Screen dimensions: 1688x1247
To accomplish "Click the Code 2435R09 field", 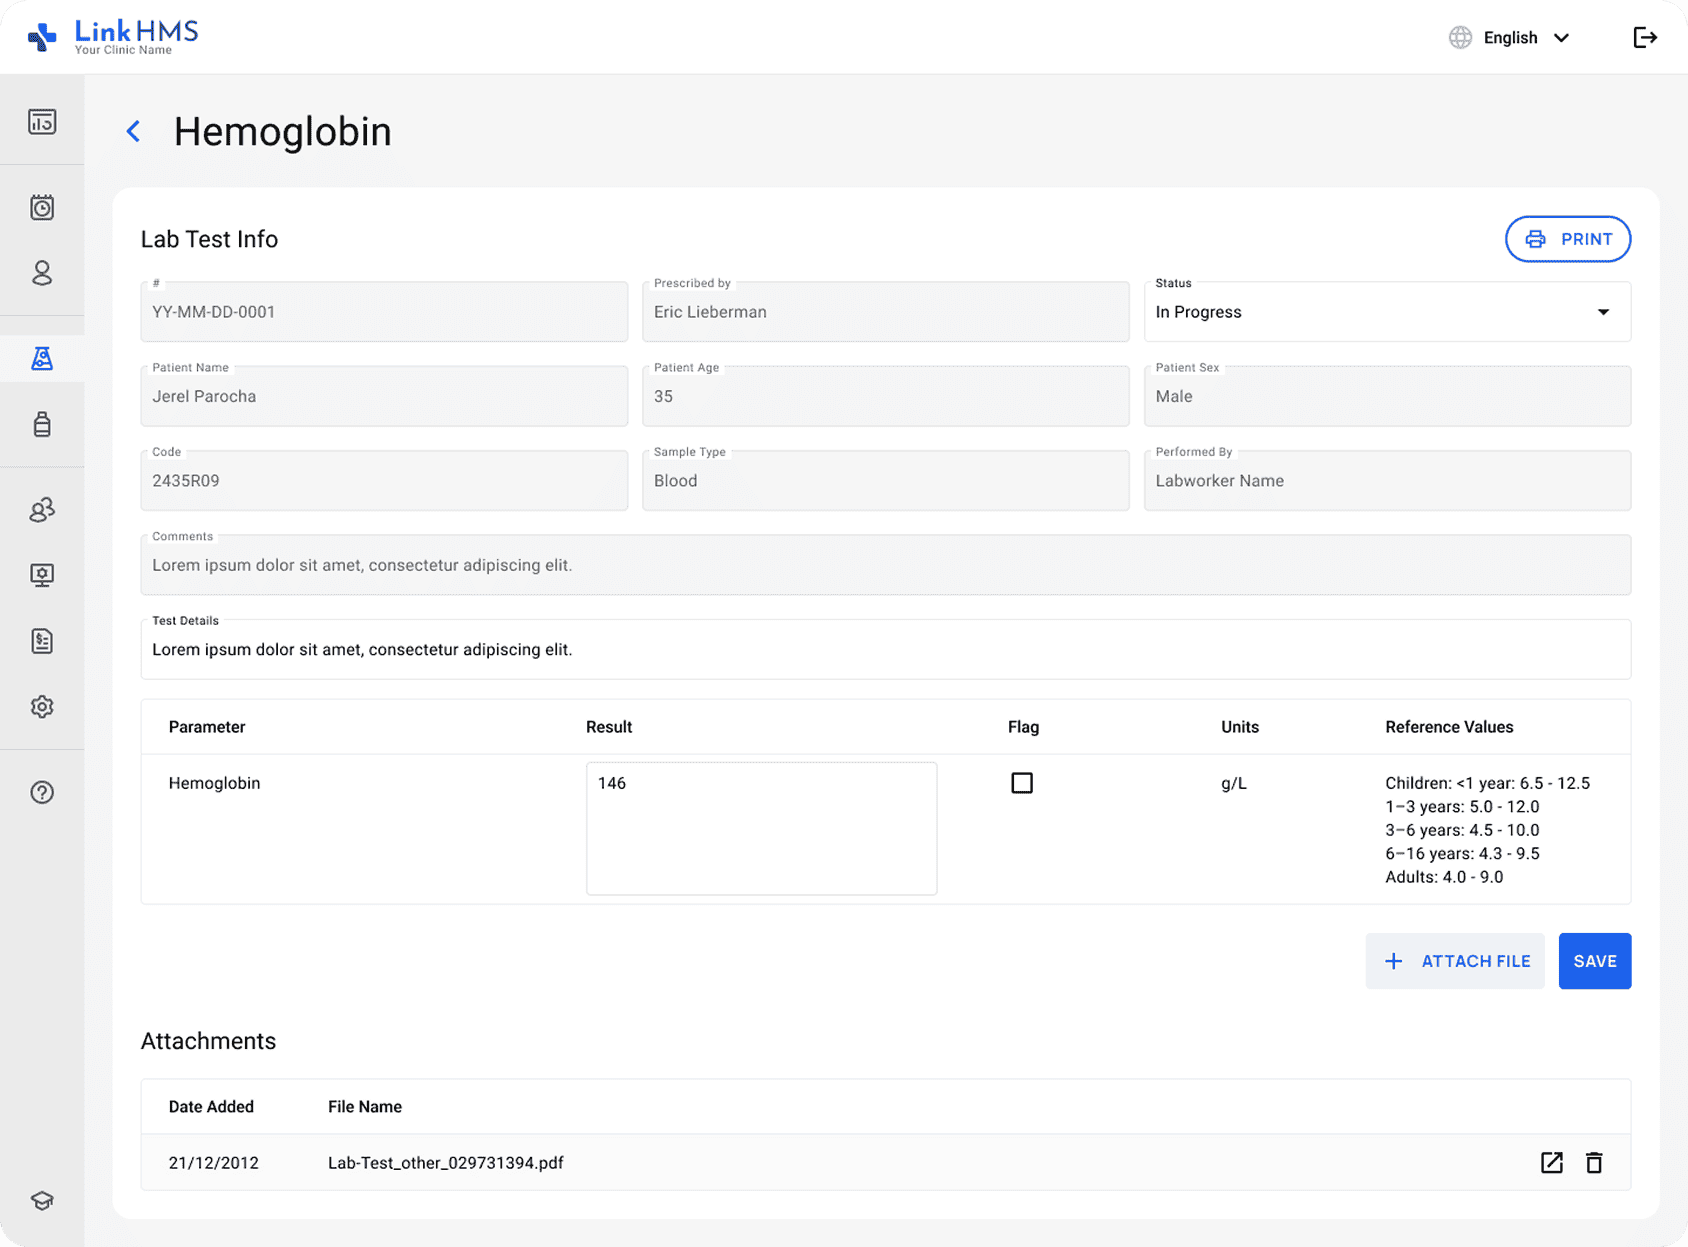I will 384,481.
